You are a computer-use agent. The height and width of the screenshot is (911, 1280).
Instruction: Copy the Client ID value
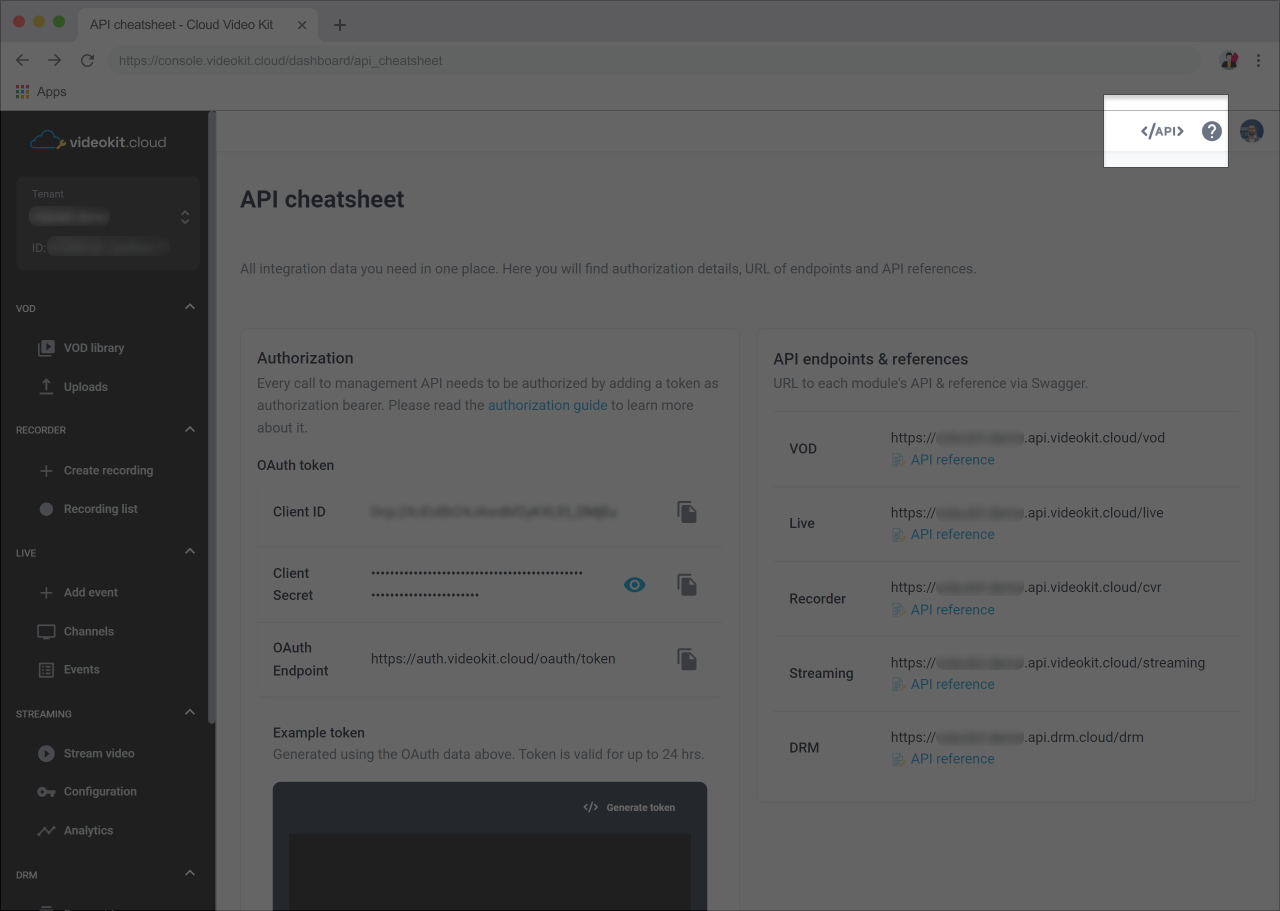(x=687, y=512)
